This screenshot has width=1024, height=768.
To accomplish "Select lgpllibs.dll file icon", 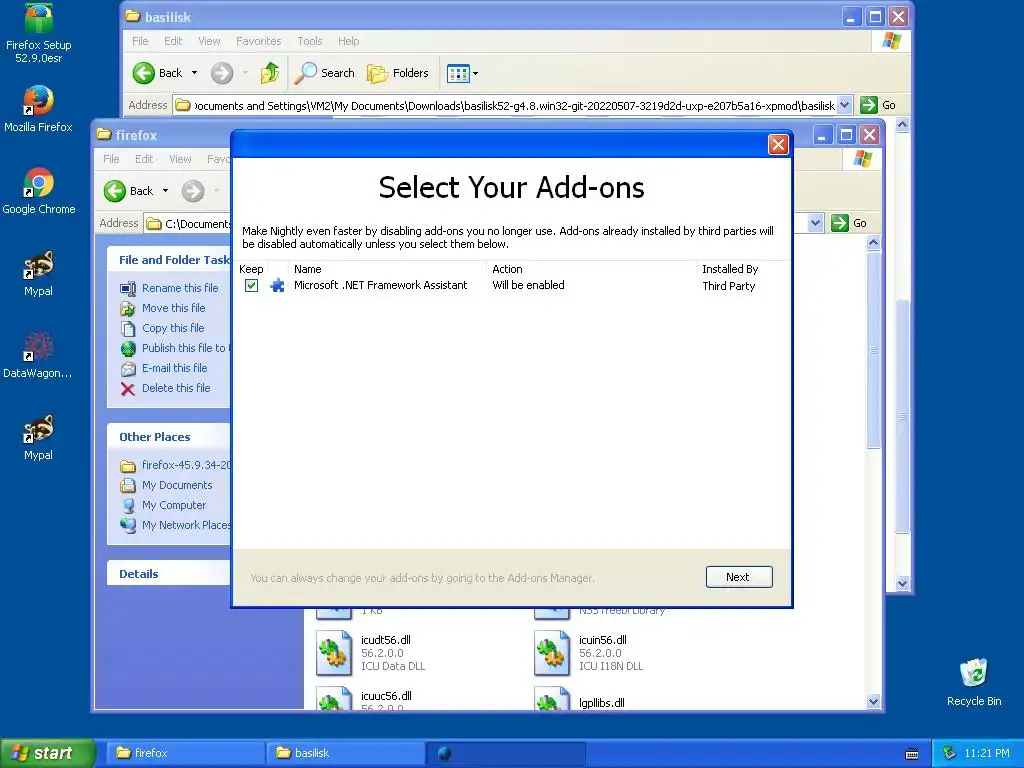I will (552, 698).
